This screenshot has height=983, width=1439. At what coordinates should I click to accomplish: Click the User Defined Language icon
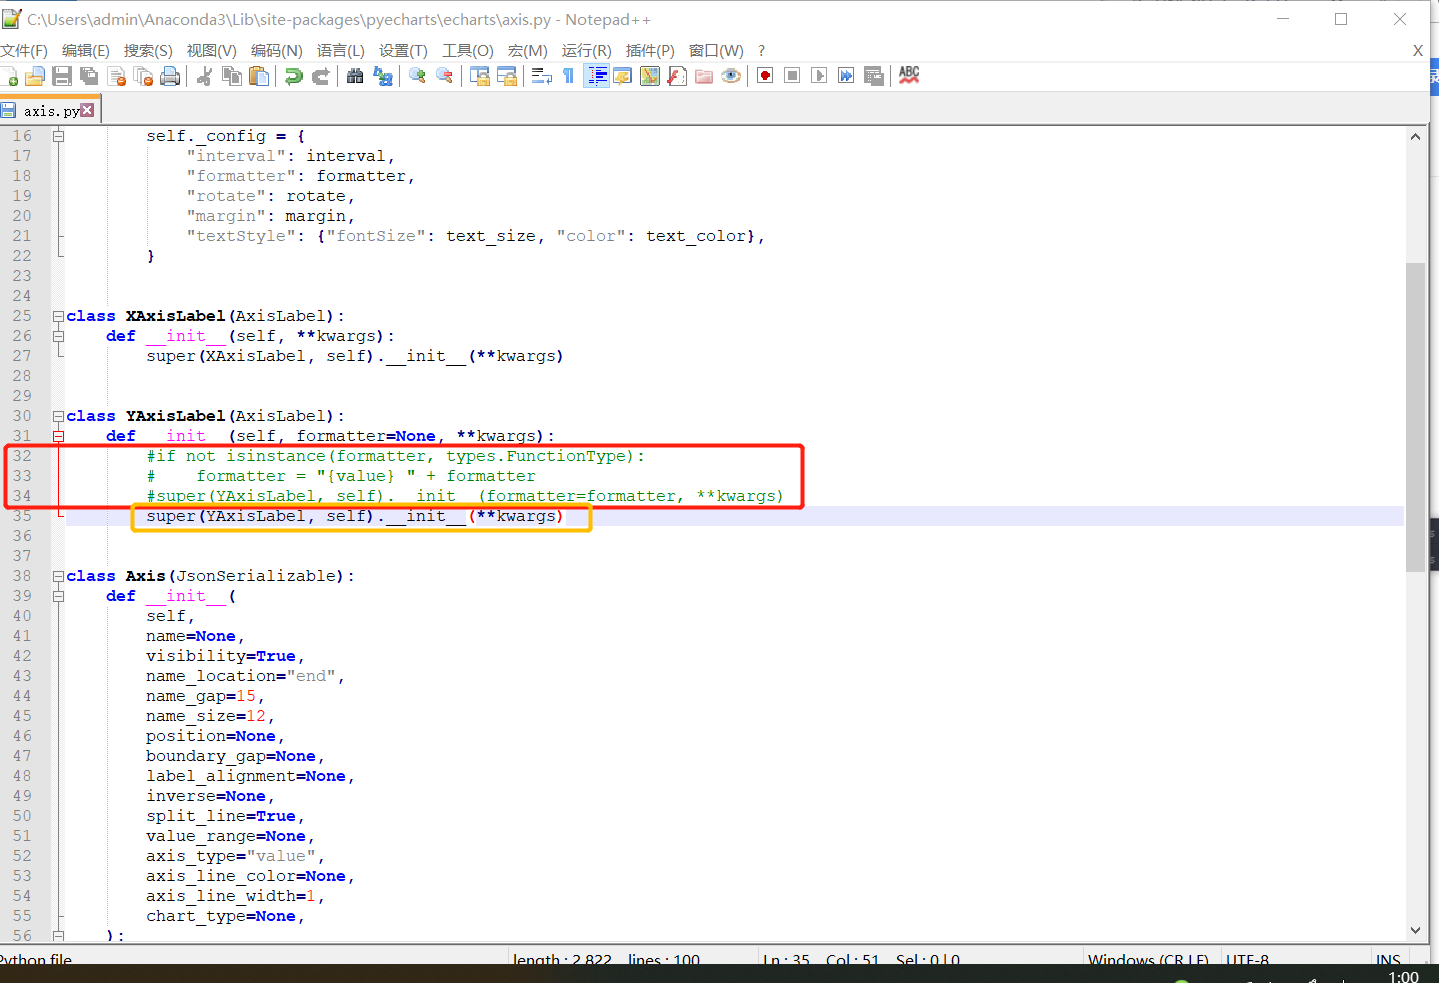pyautogui.click(x=623, y=76)
